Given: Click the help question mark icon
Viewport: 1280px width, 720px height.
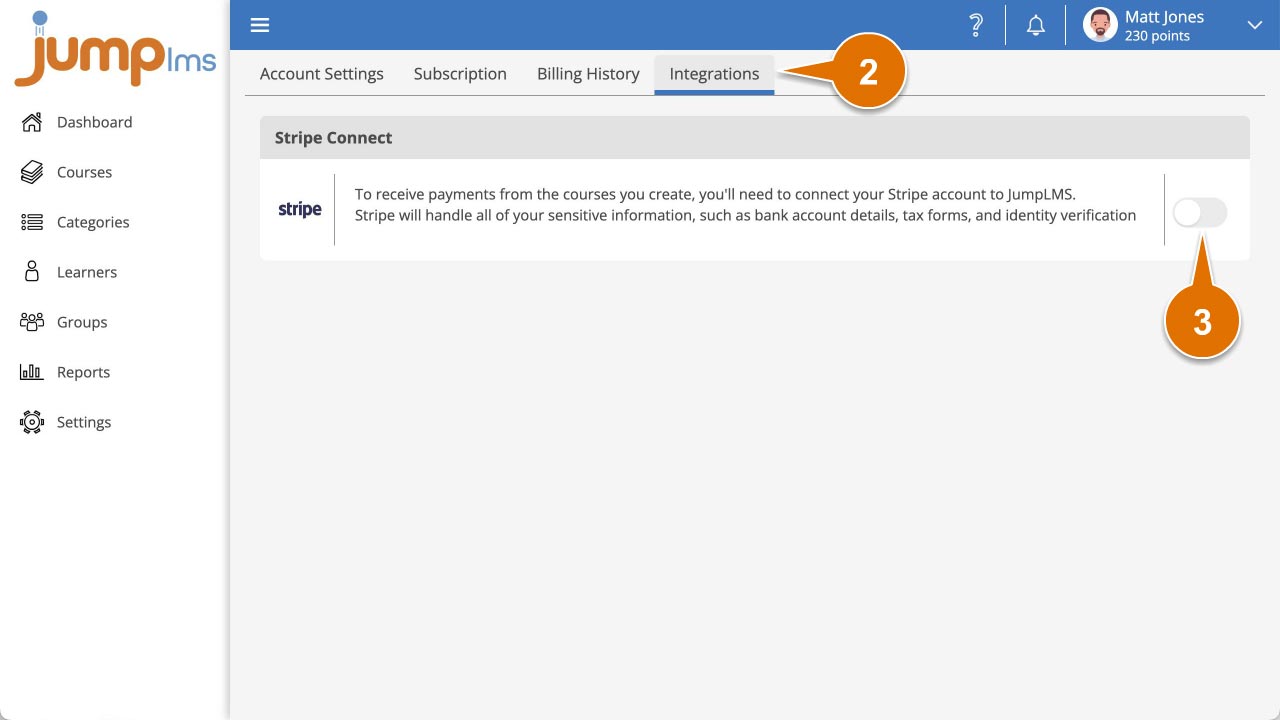Looking at the screenshot, I should click(976, 24).
